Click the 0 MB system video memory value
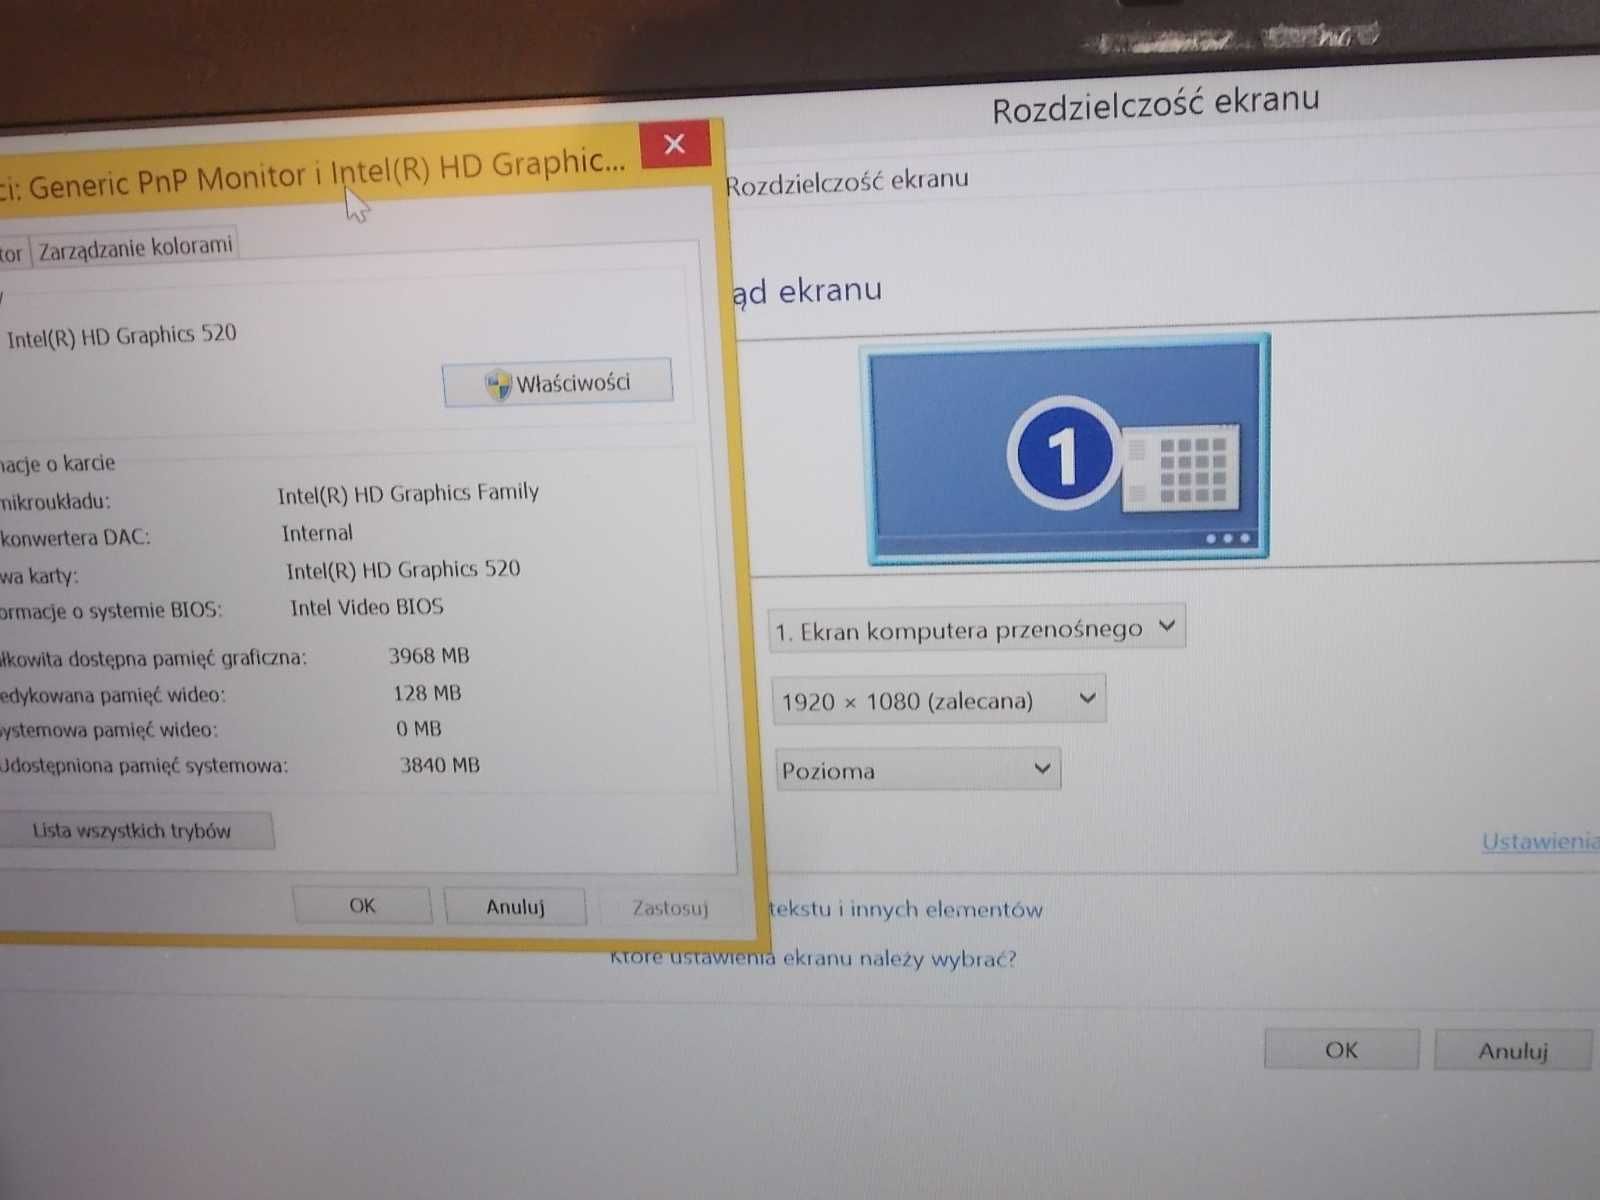 [x=418, y=729]
